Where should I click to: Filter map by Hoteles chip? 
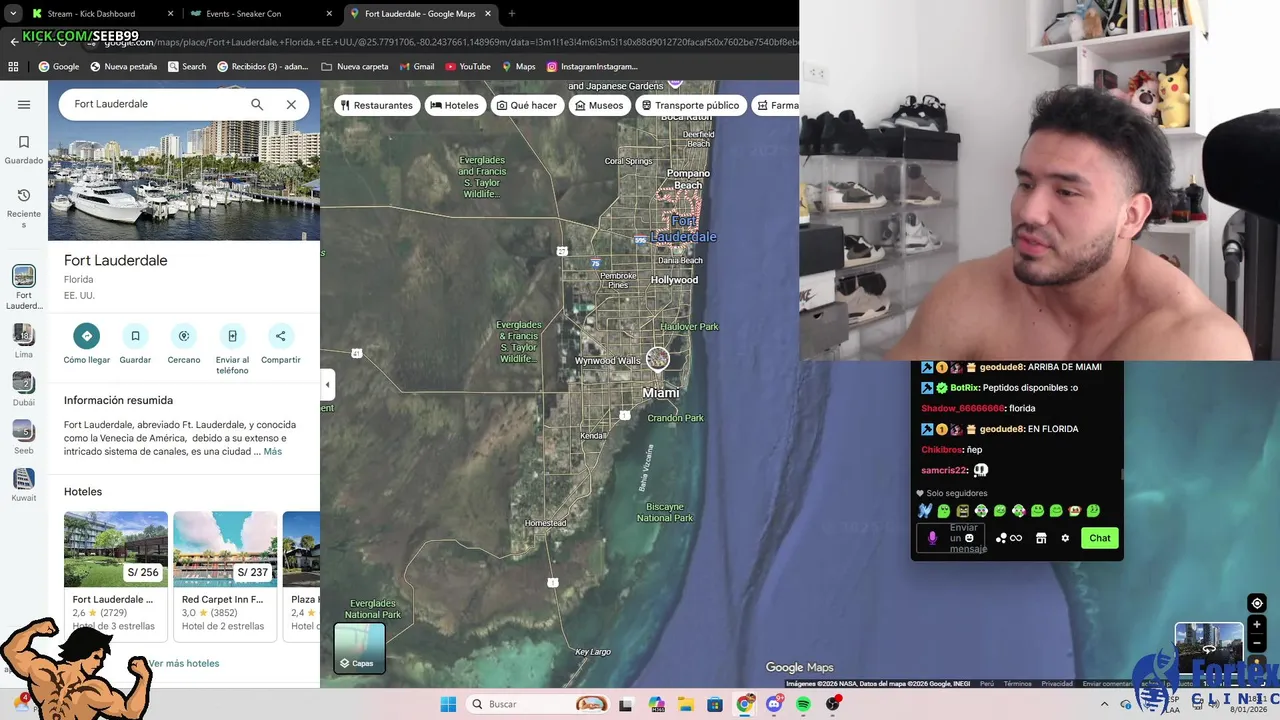coord(454,105)
